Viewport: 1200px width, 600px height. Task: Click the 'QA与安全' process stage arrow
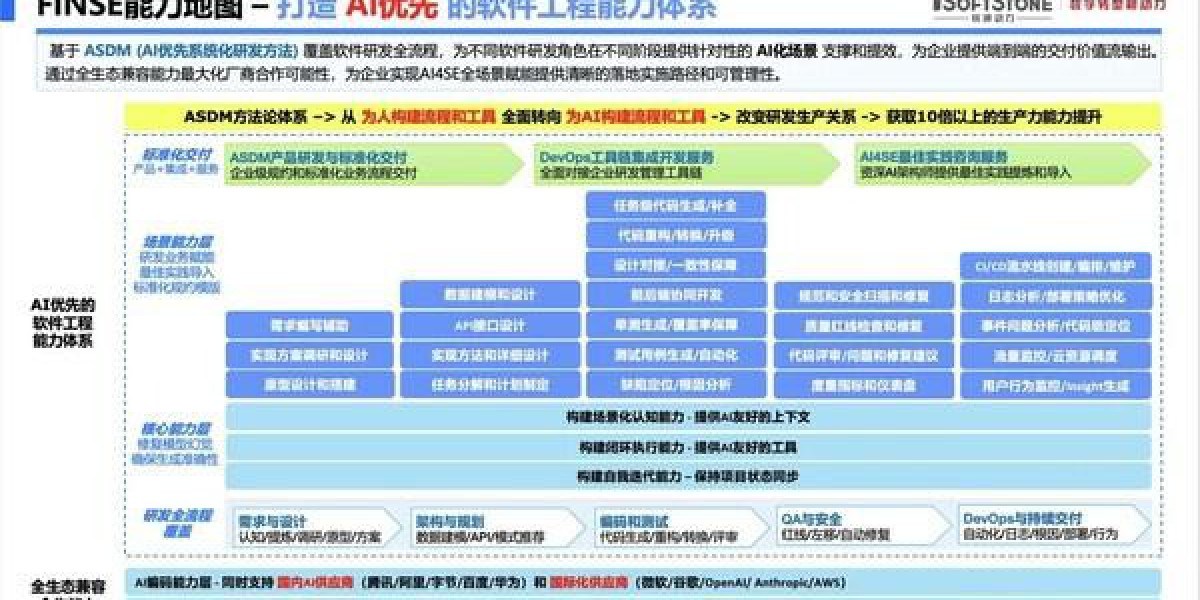pos(860,528)
